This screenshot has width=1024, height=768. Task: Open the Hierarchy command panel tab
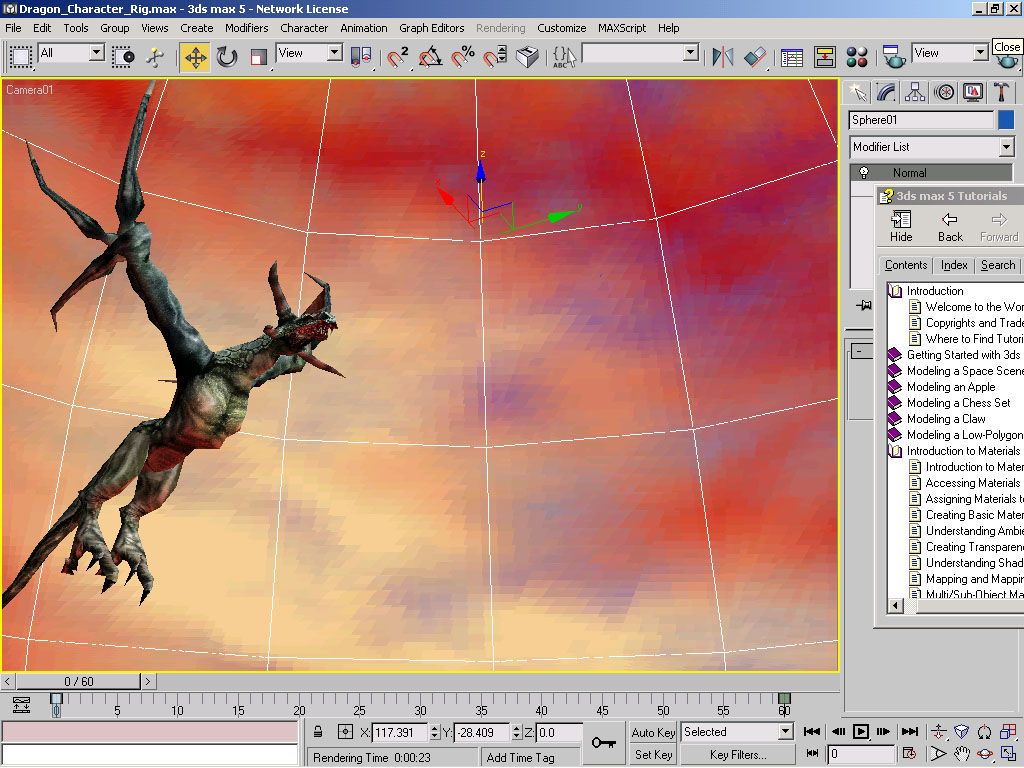tap(915, 93)
